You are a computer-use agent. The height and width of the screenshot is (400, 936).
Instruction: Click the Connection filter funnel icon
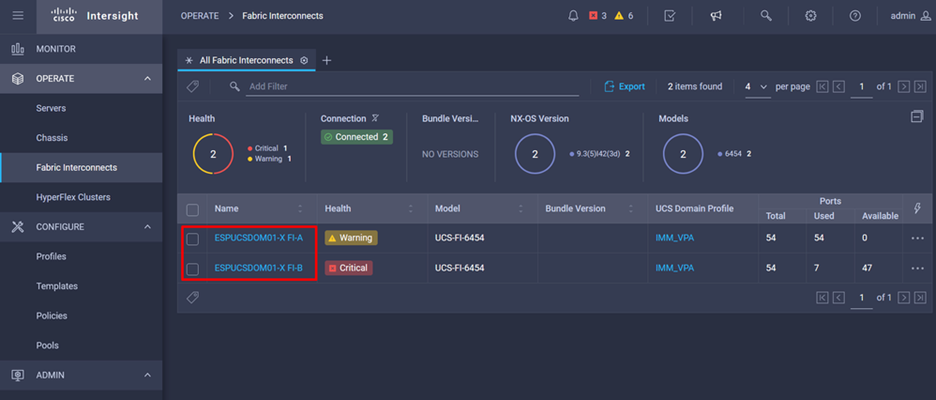pyautogui.click(x=375, y=118)
